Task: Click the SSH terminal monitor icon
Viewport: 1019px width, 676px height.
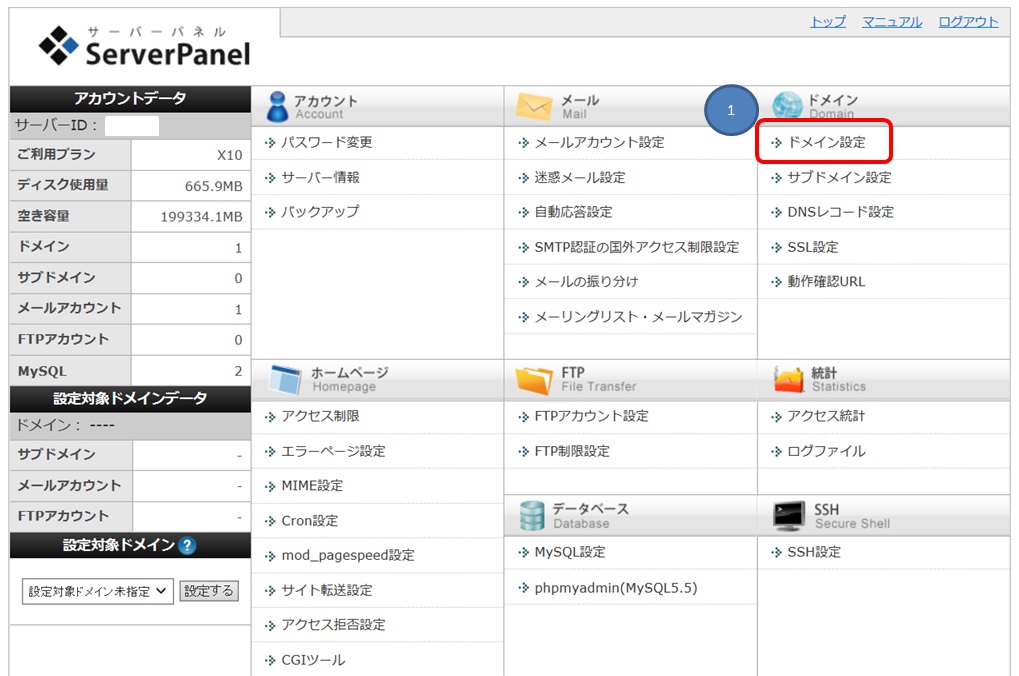Action: coord(789,516)
